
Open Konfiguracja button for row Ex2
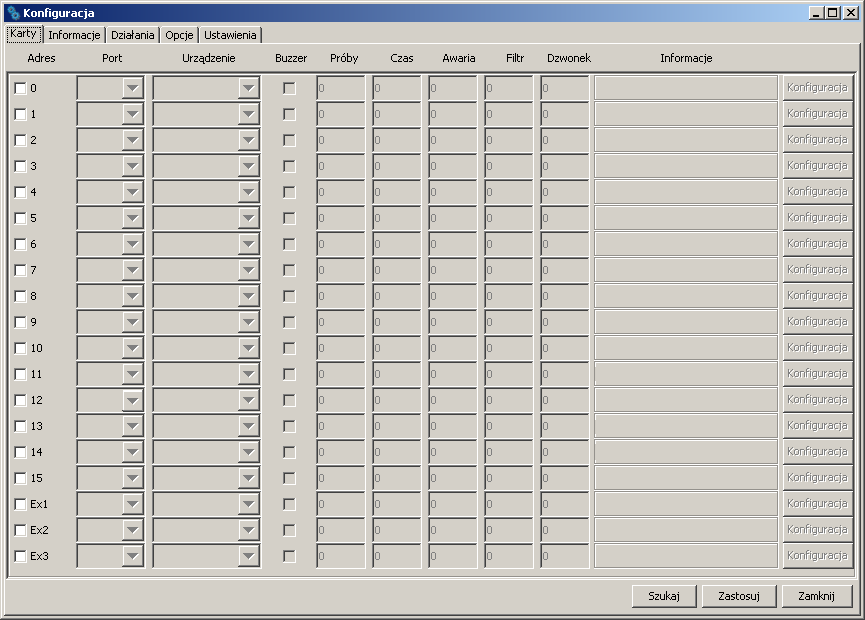point(818,530)
